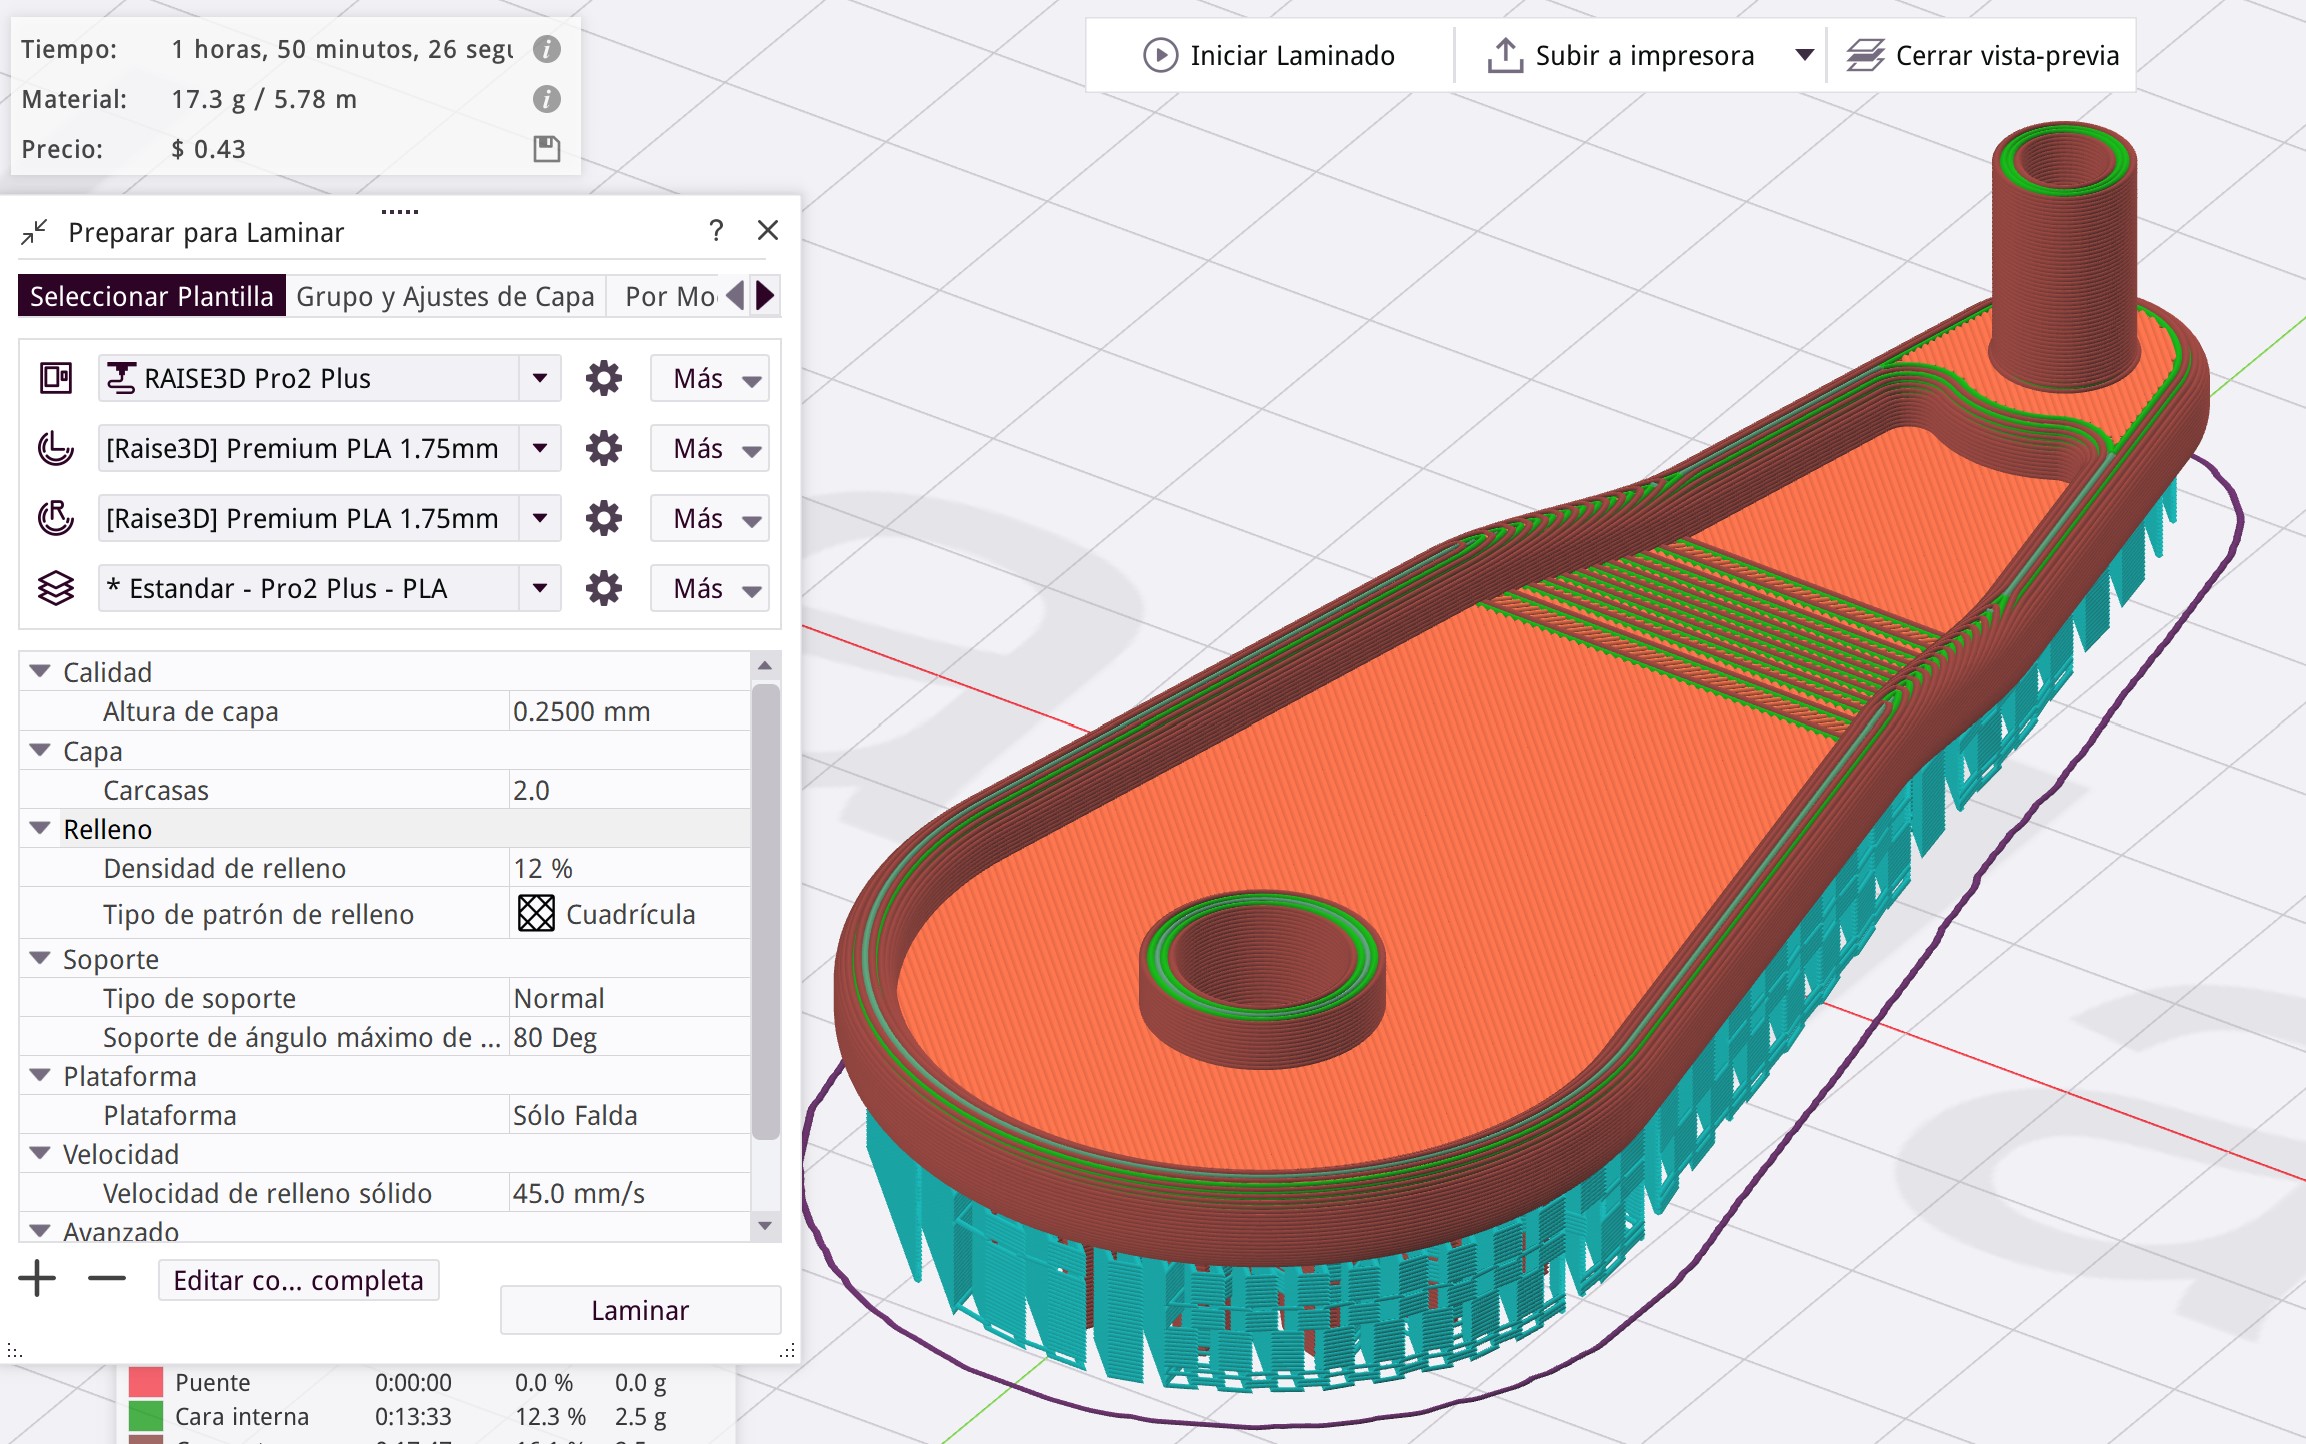Click the plus icon to add setting

click(x=37, y=1279)
